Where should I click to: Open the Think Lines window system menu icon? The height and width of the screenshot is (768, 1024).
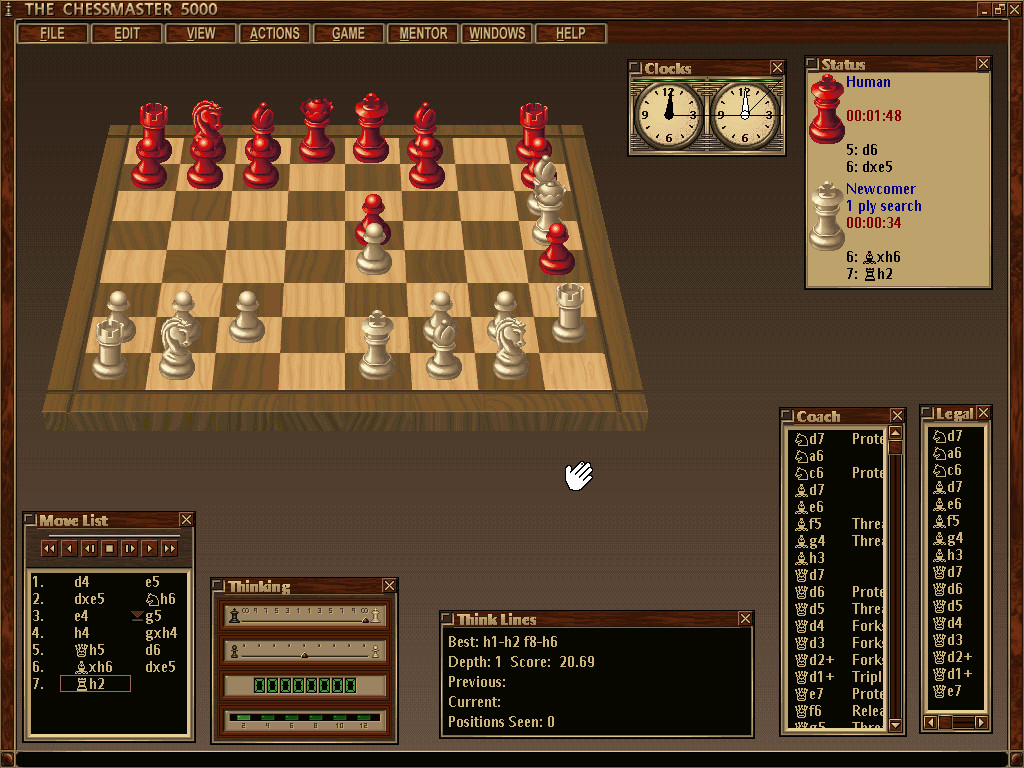(x=447, y=618)
